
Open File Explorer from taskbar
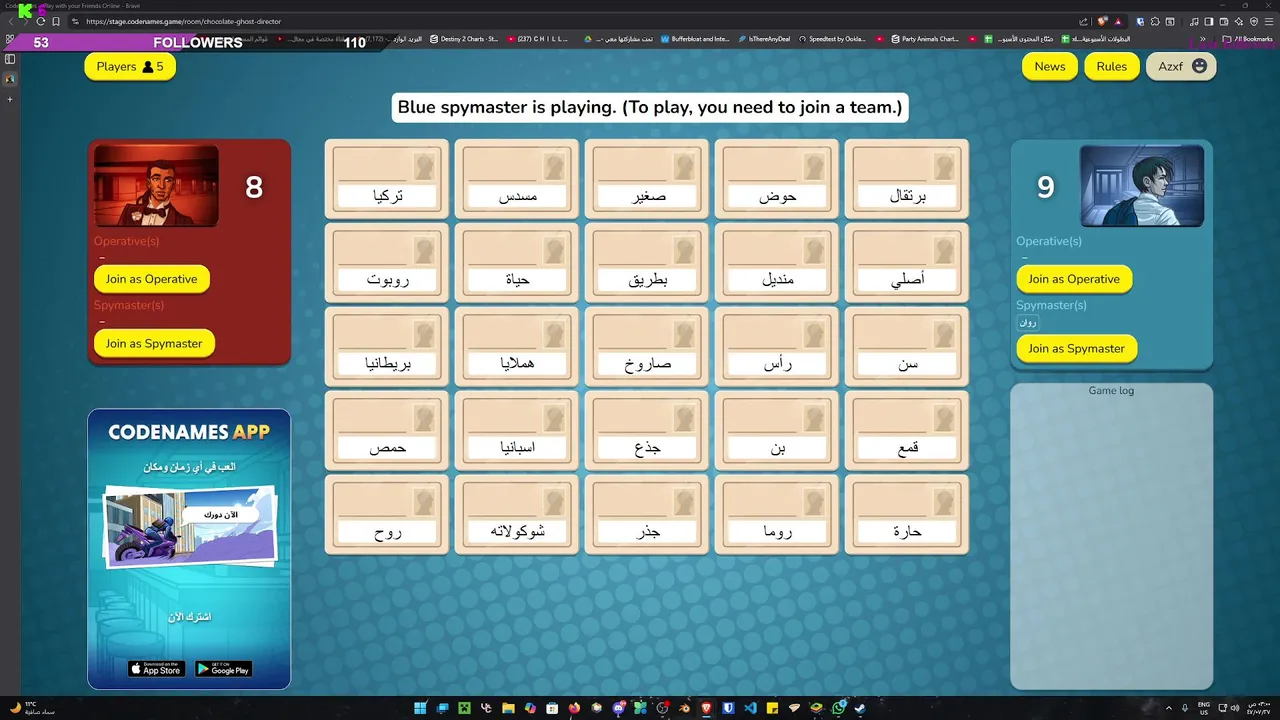508,708
